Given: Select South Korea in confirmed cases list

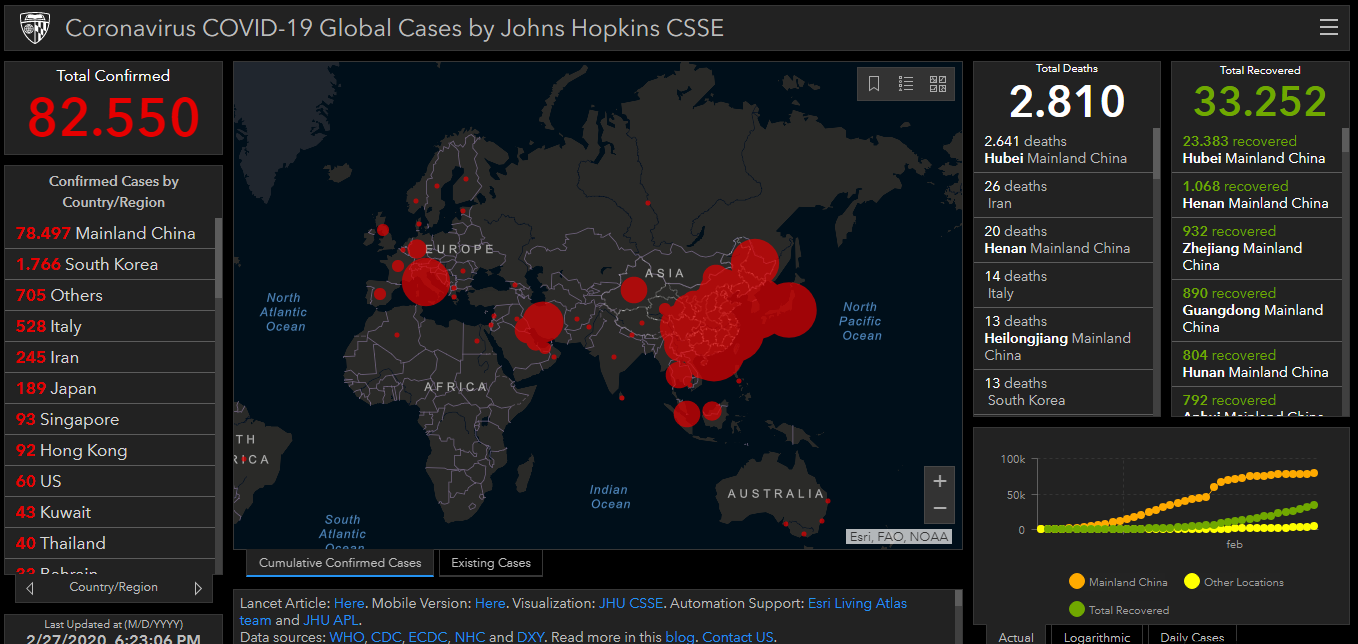Looking at the screenshot, I should coord(109,264).
